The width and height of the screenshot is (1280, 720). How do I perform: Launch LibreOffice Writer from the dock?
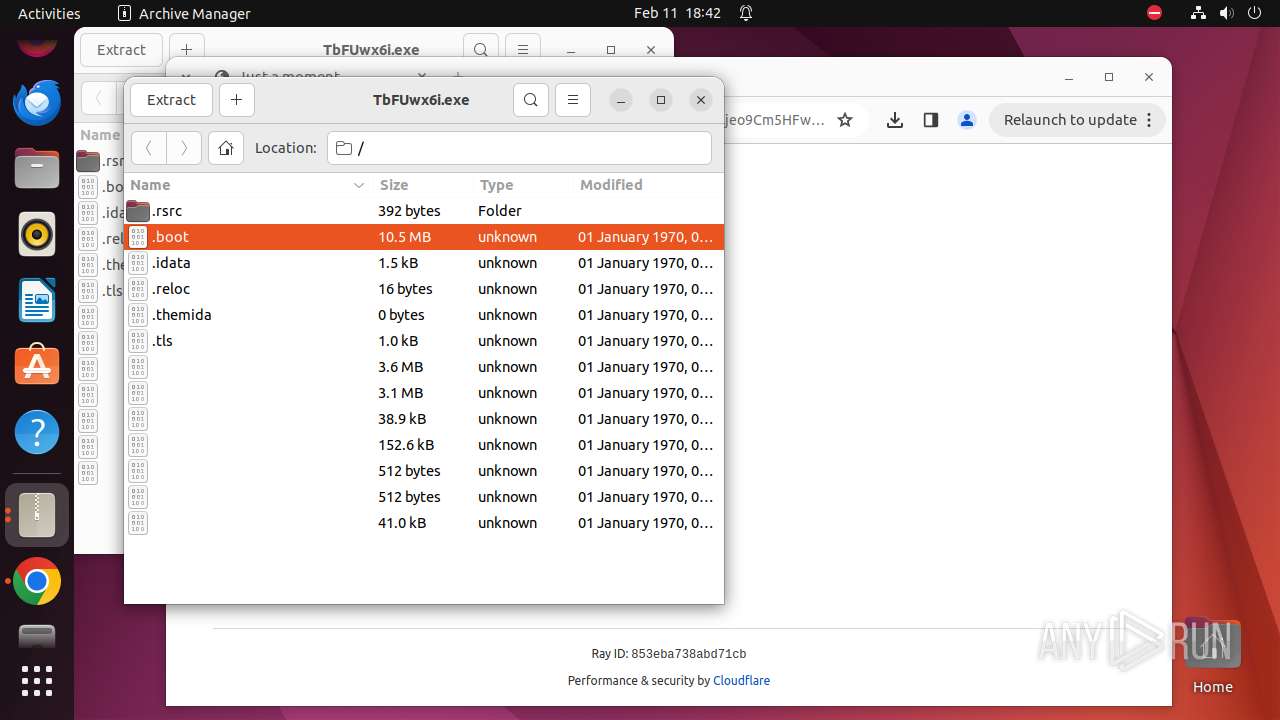(x=37, y=301)
